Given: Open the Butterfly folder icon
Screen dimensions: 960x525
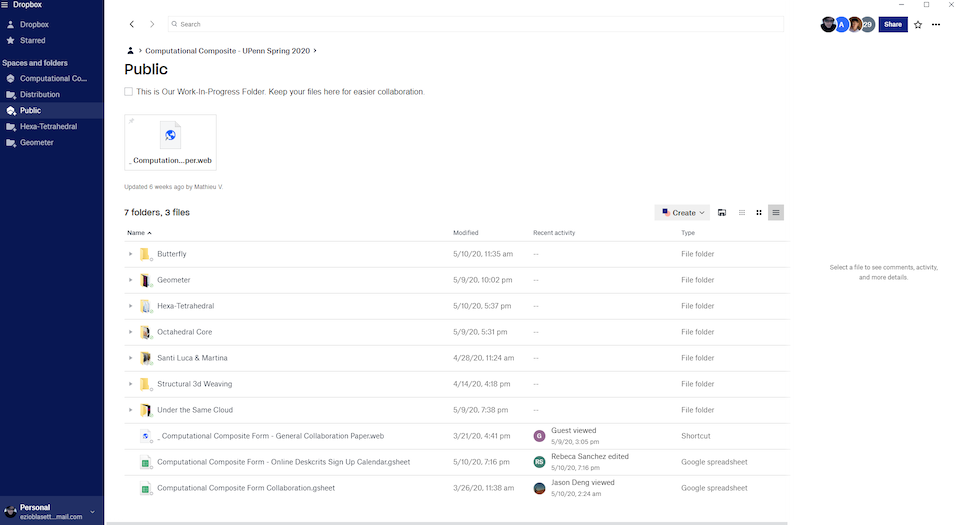Looking at the screenshot, I should pos(145,254).
